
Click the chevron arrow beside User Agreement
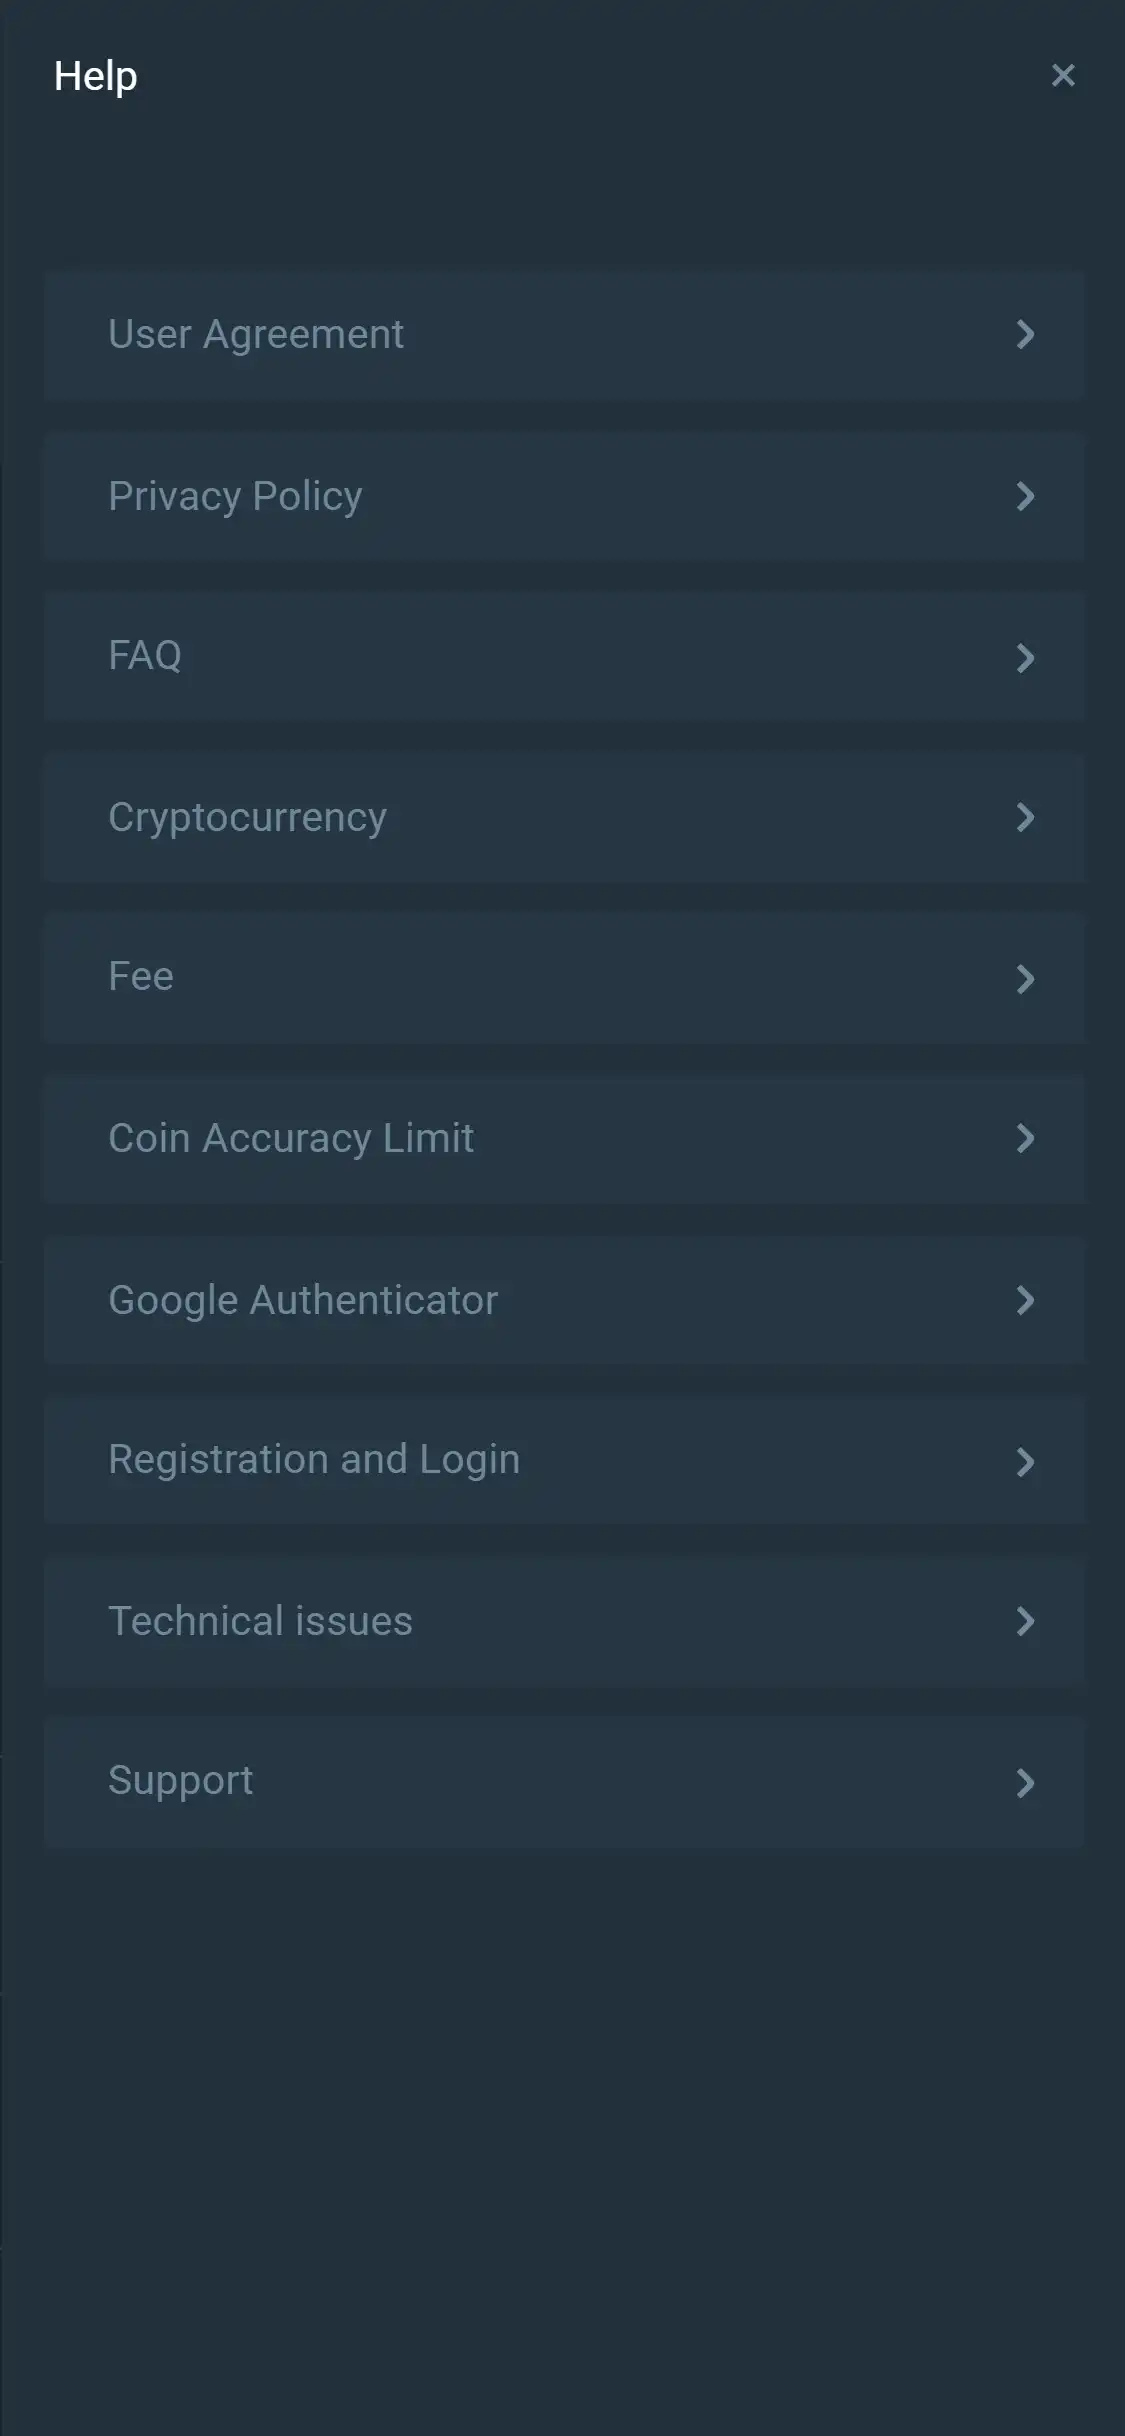pyautogui.click(x=1025, y=335)
